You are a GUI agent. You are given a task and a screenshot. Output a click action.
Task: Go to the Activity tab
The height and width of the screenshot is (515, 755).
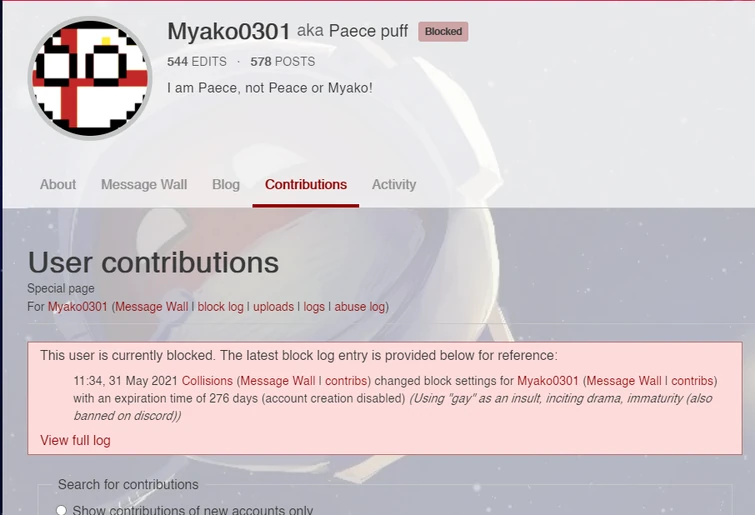tap(394, 185)
